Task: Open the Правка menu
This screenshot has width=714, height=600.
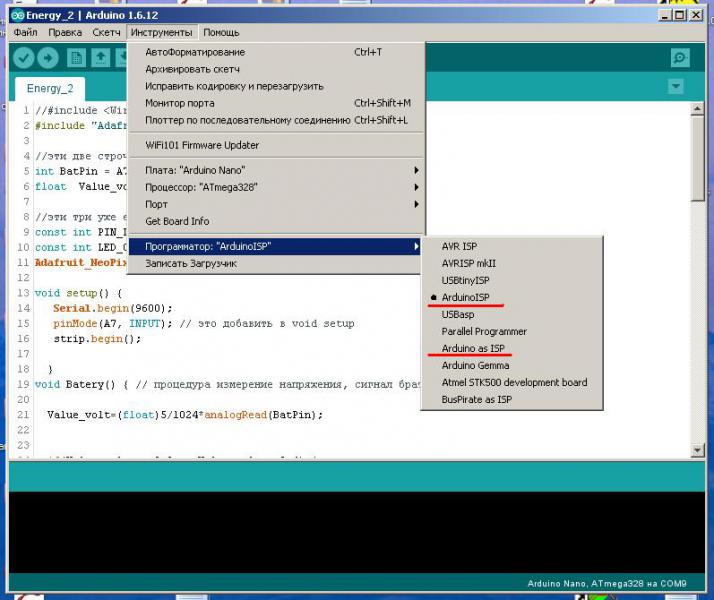Action: pos(65,33)
